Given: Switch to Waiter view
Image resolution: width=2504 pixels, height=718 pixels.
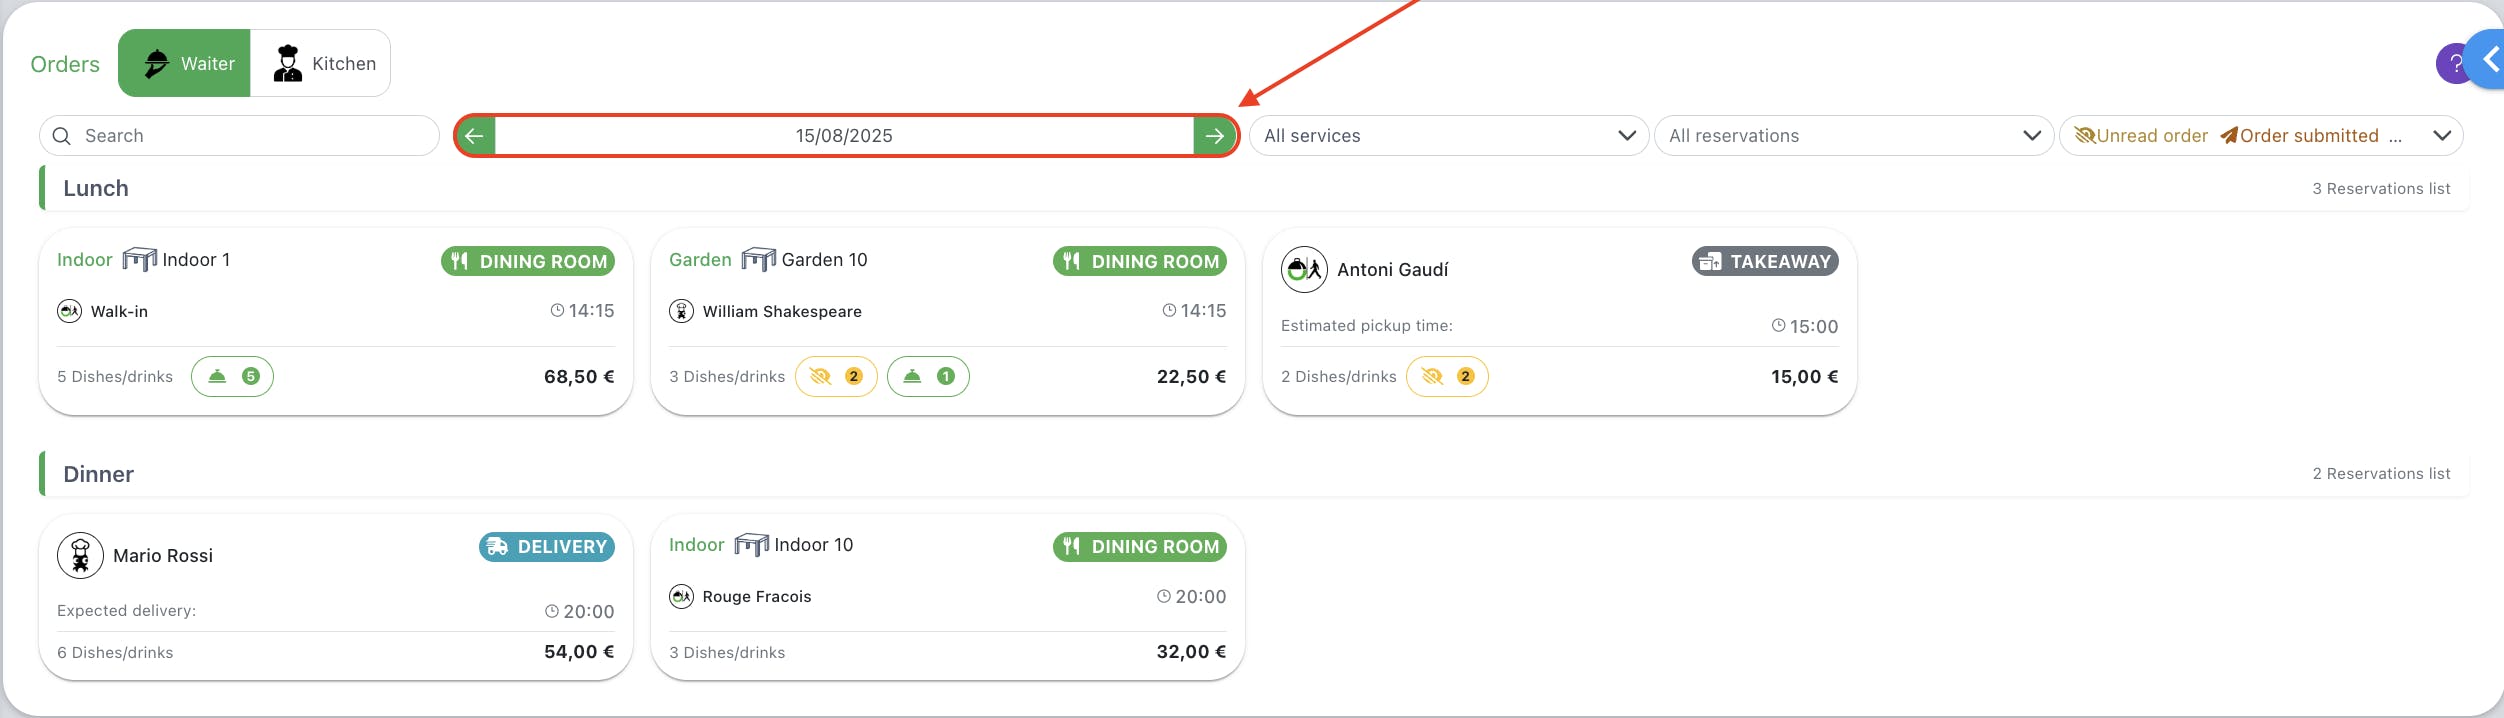Looking at the screenshot, I should 185,63.
